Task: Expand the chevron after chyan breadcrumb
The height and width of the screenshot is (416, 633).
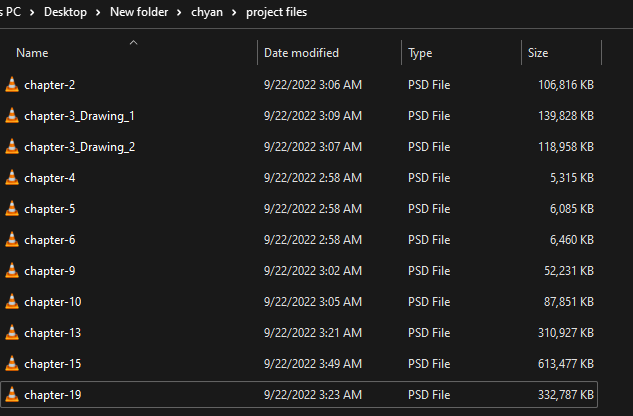Action: 236,12
